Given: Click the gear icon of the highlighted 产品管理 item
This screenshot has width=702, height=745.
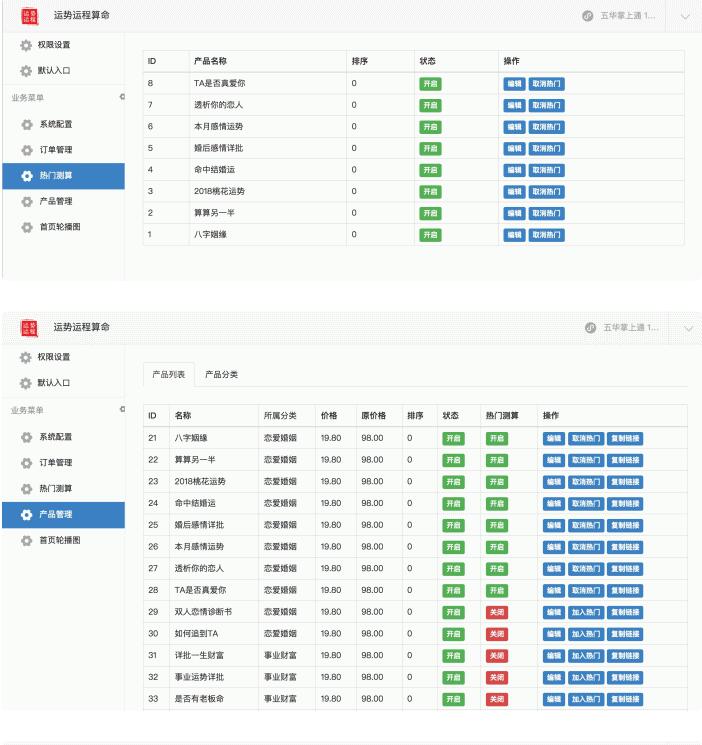Looking at the screenshot, I should click(x=28, y=514).
